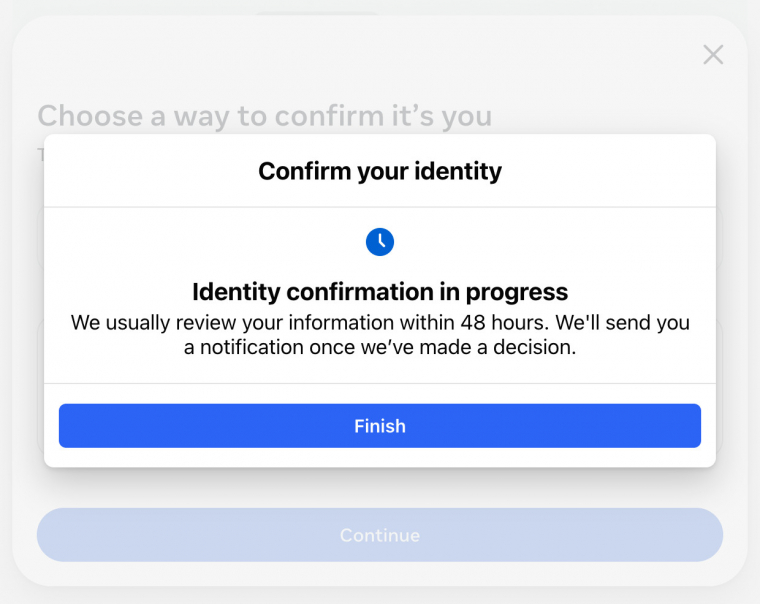The width and height of the screenshot is (760, 604).
Task: Click the empty white space beside the clock icon
Action: (533, 241)
